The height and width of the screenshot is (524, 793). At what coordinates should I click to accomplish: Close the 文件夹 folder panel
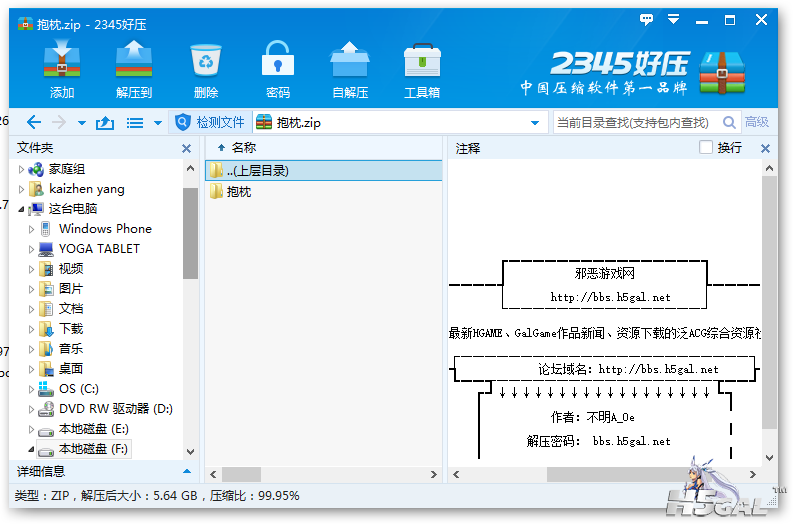pyautogui.click(x=186, y=149)
